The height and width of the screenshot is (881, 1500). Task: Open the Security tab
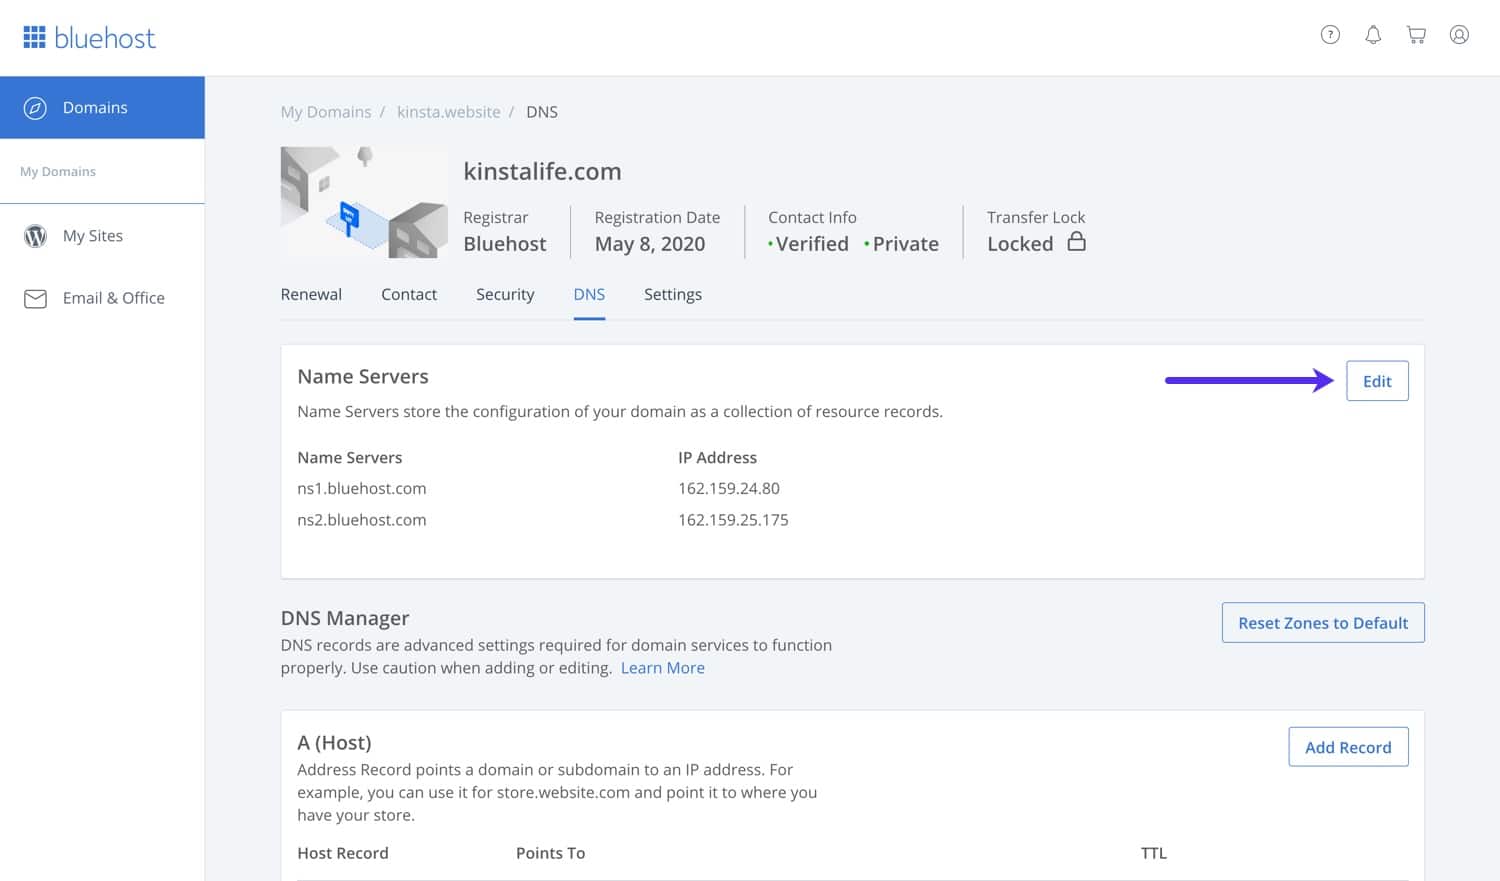[505, 294]
